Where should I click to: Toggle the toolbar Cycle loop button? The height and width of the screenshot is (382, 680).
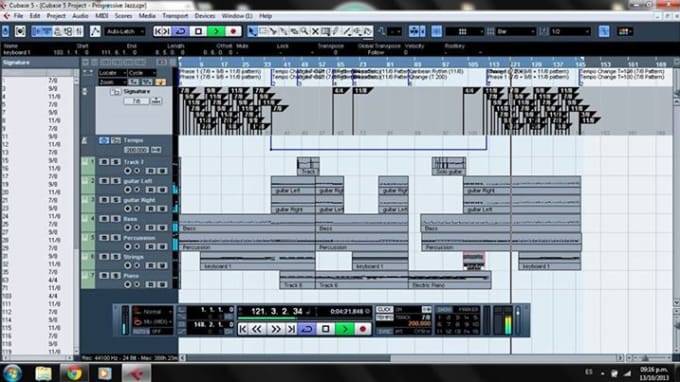(180, 31)
